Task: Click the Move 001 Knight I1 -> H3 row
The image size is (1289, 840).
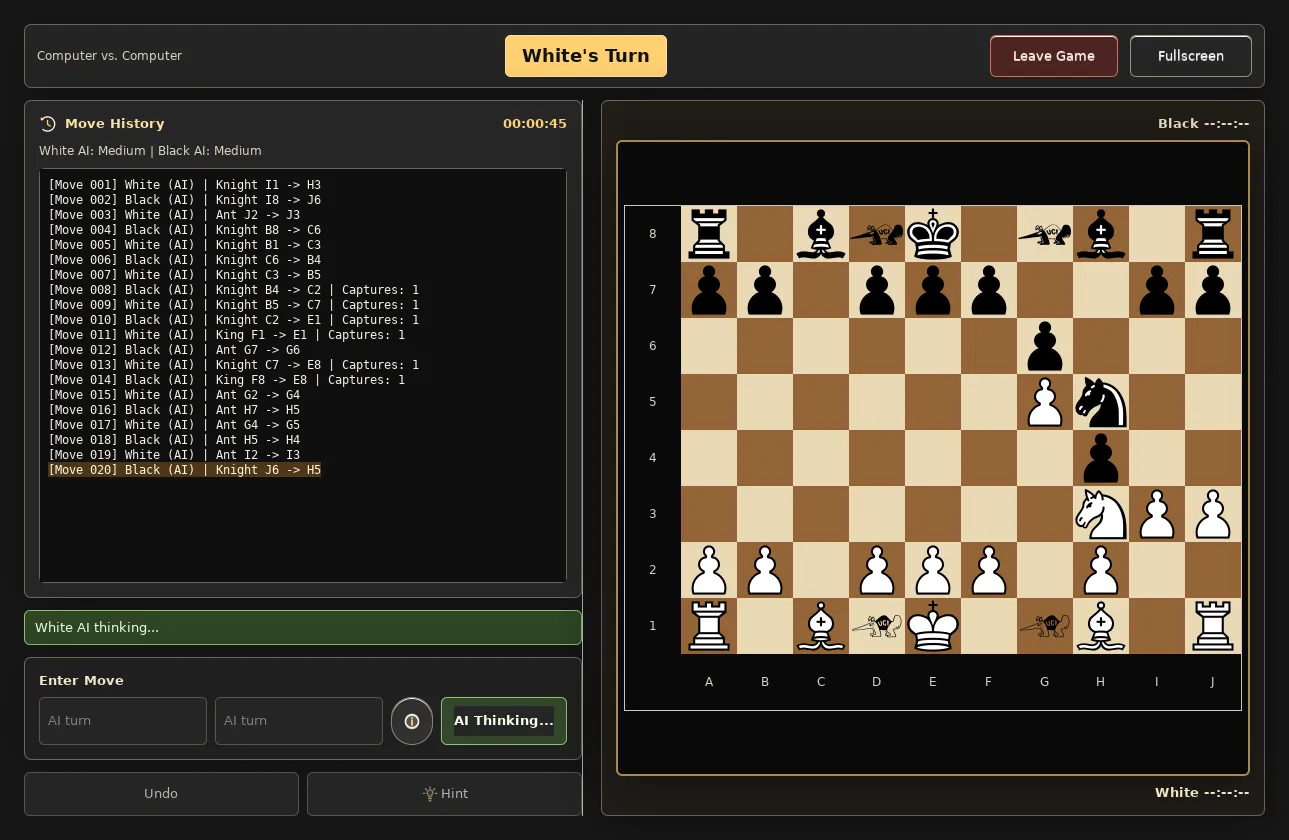Action: click(185, 185)
